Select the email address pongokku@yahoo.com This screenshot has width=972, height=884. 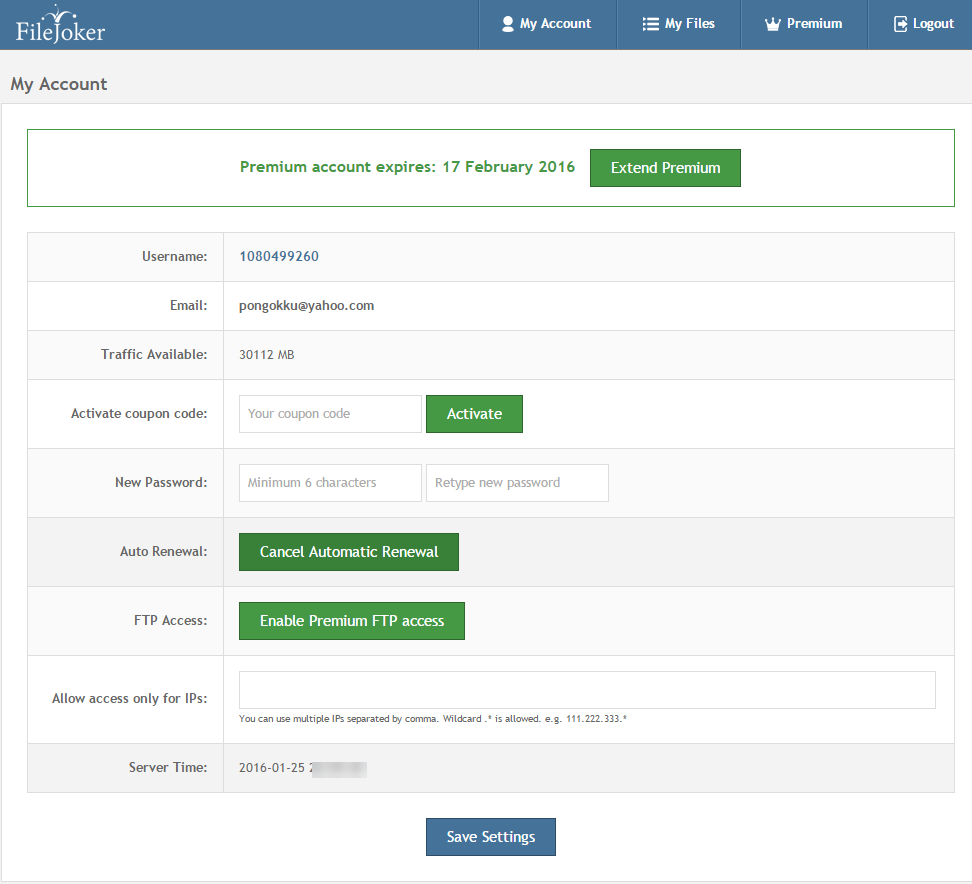click(x=306, y=305)
